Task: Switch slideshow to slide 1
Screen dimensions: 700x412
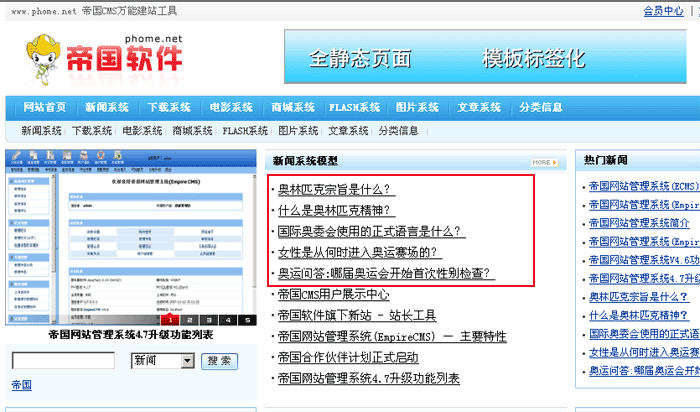Action: tap(170, 320)
